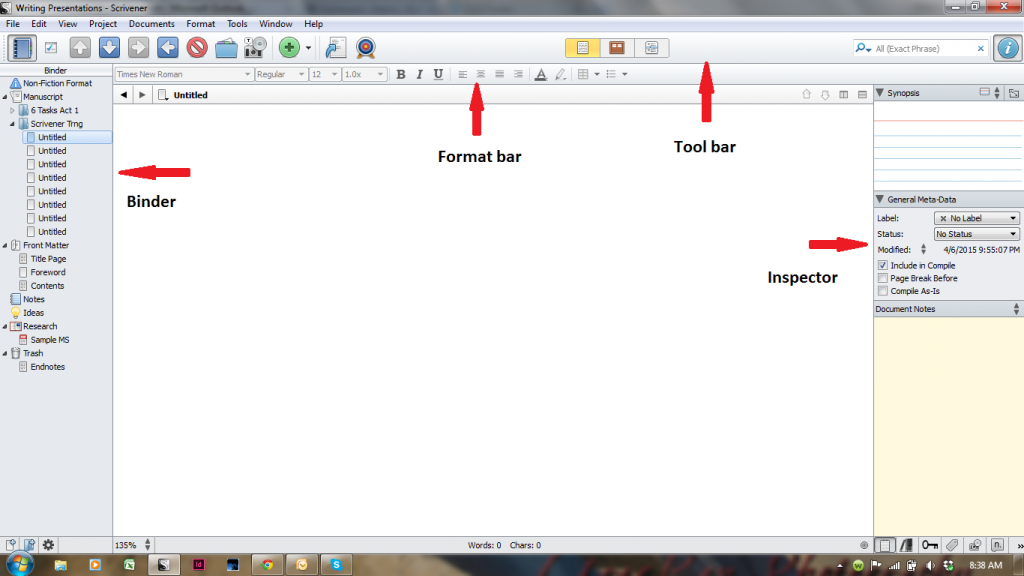Open Chrome from the taskbar
Viewport: 1024px width, 576px height.
267,565
